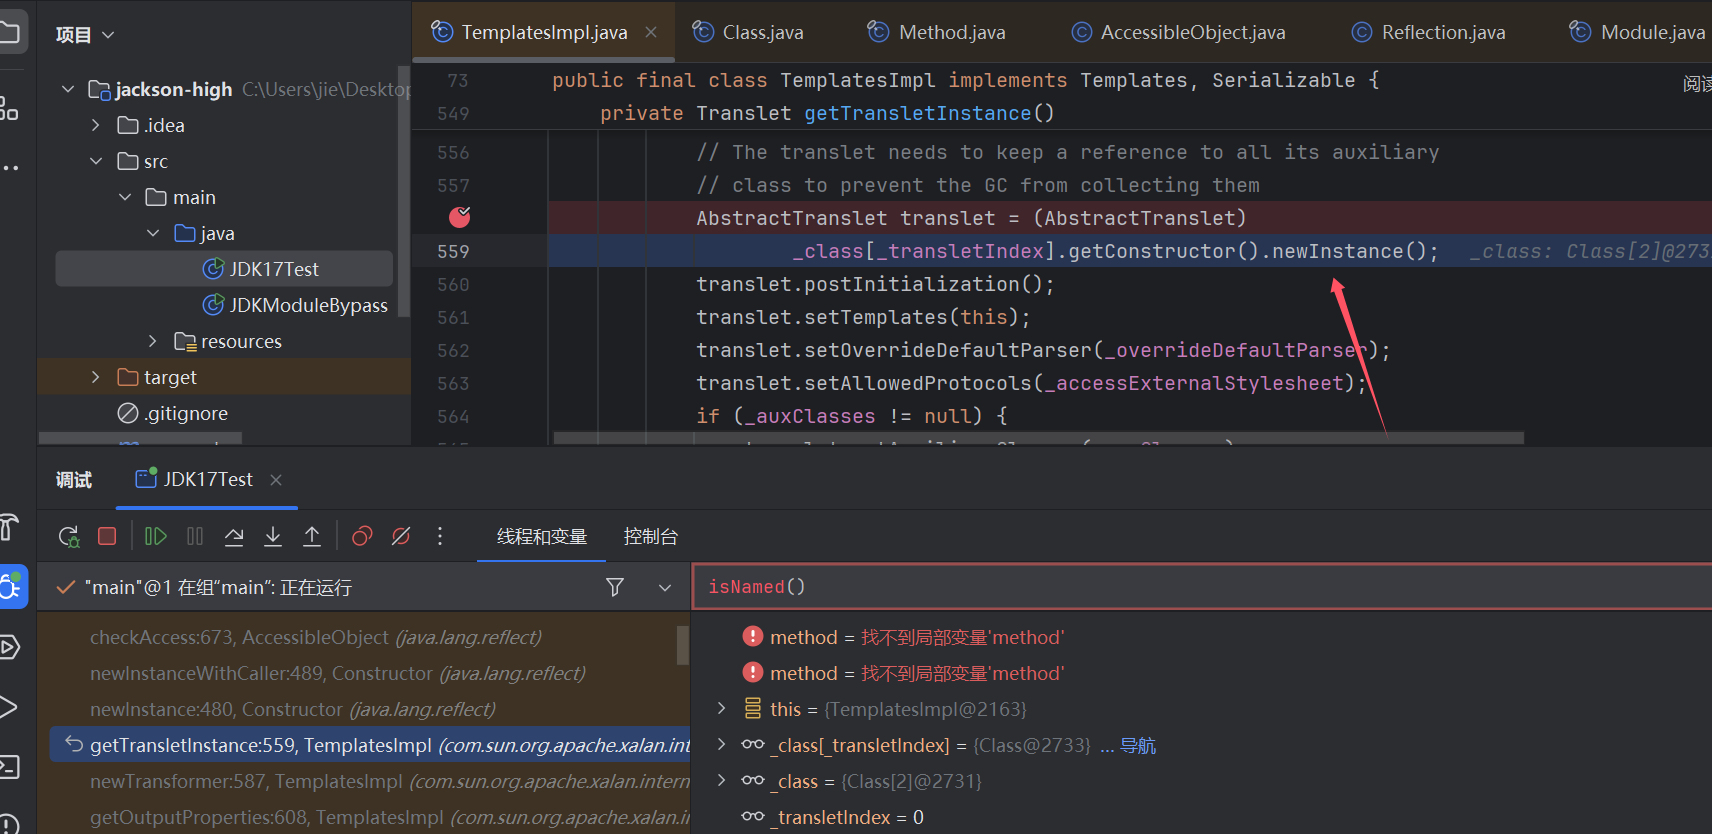Open the View Breakpoints dialog

[x=362, y=537]
